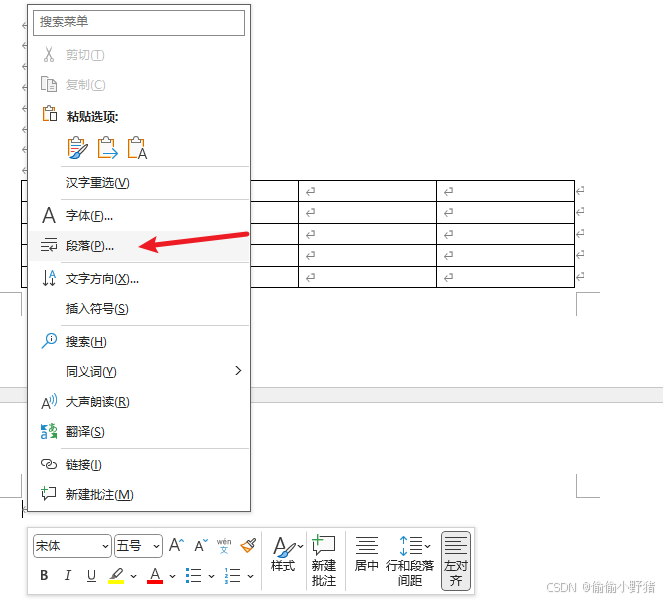Open the 段落(P)... paragraph dialog
Viewport: 663px width, 601px height.
click(139, 246)
